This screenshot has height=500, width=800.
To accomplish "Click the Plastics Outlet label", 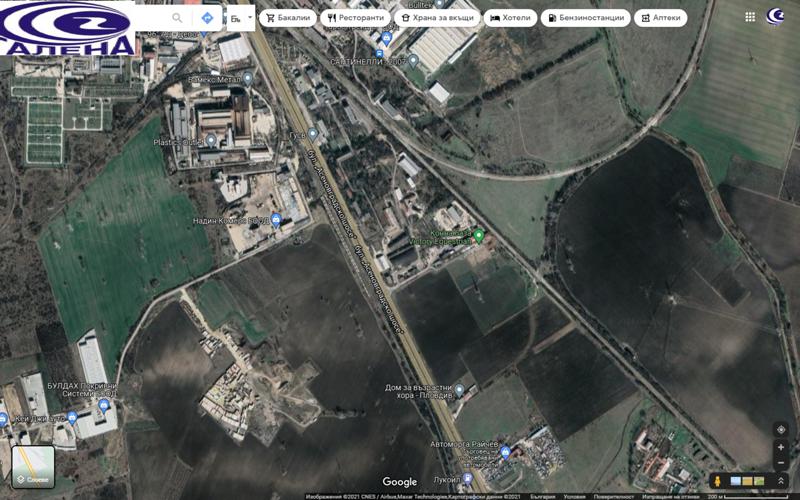I will point(179,142).
